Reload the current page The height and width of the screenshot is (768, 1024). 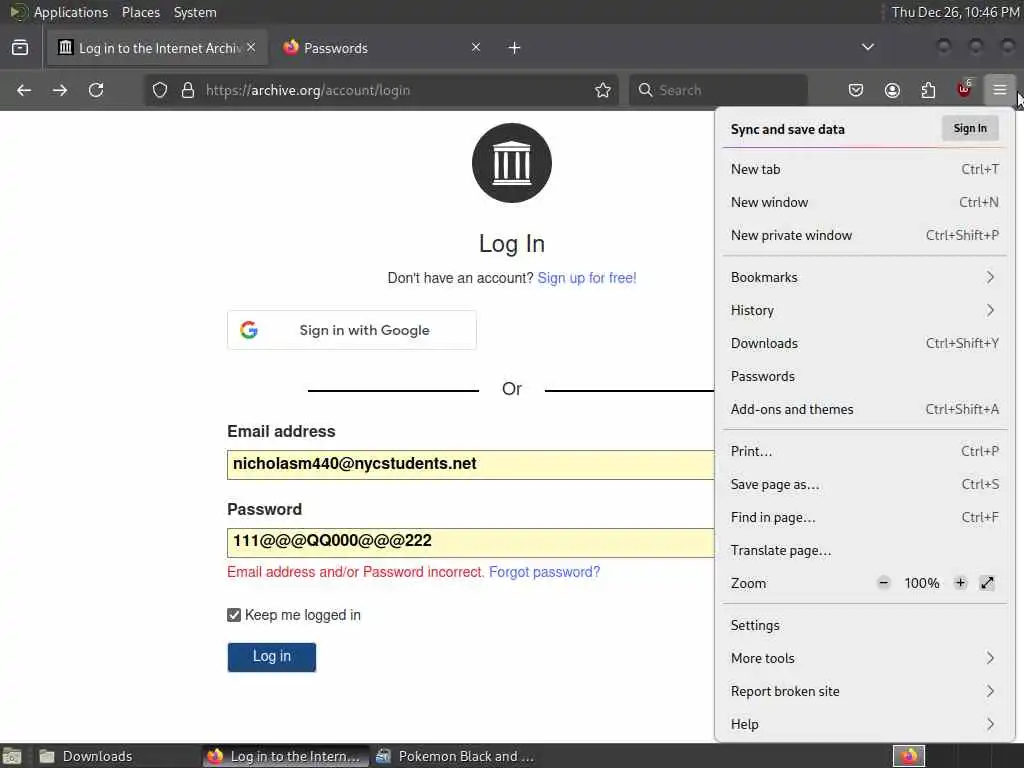[x=96, y=90]
